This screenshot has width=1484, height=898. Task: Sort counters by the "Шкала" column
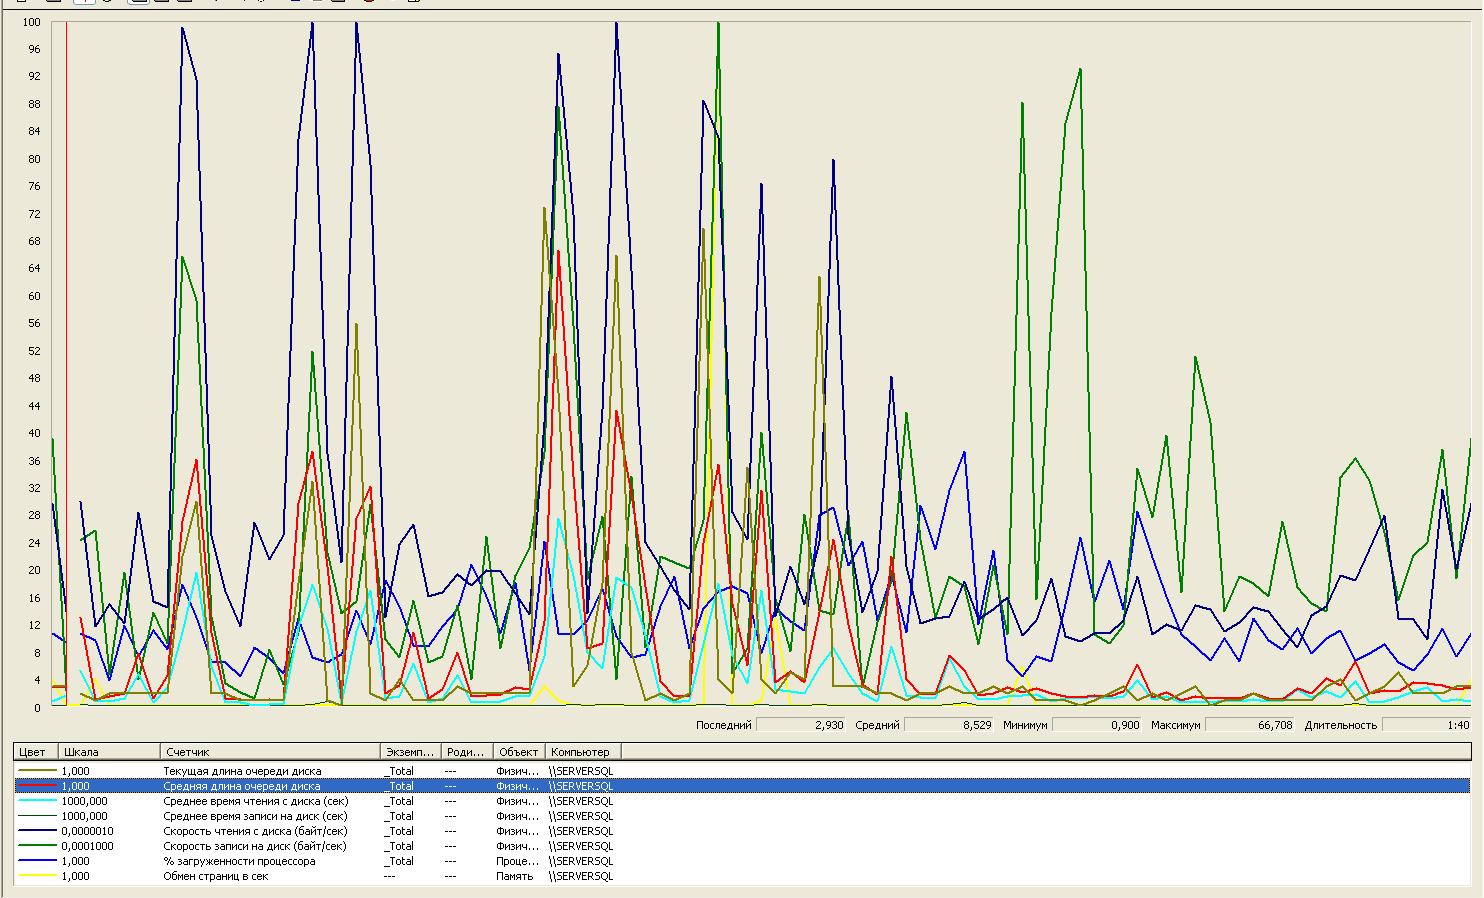(x=108, y=751)
